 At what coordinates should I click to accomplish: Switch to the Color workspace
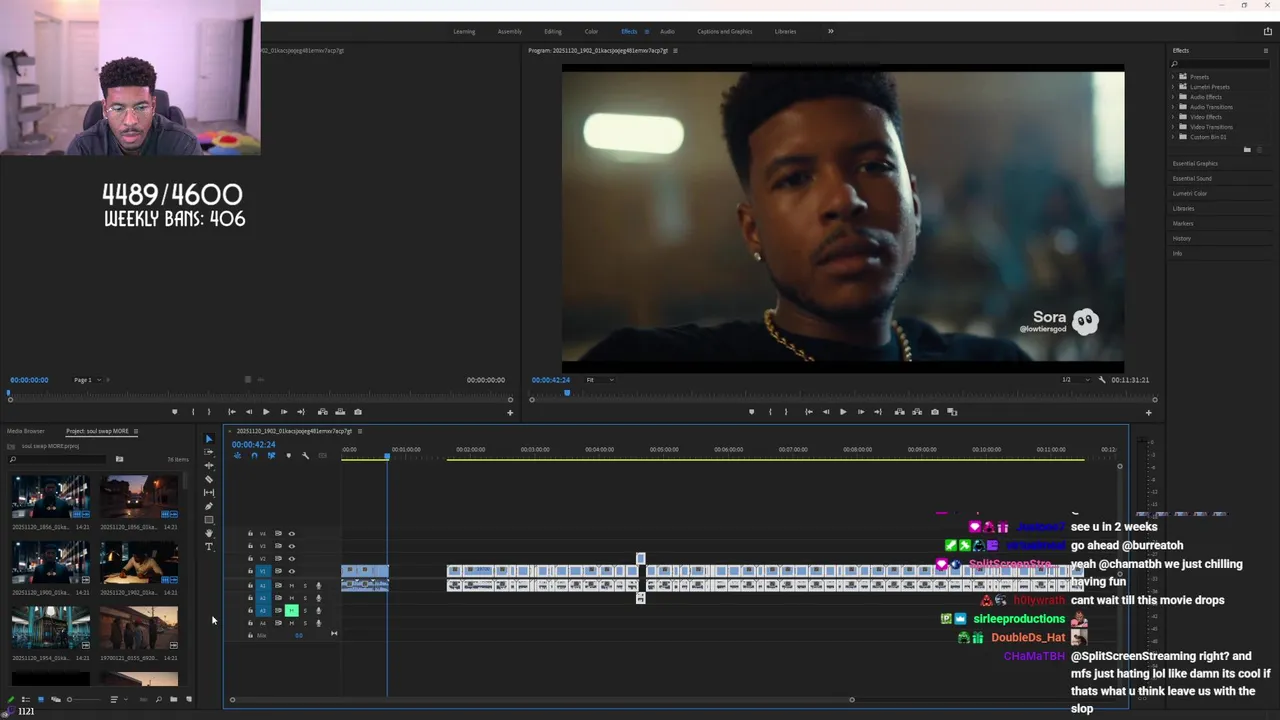(591, 31)
